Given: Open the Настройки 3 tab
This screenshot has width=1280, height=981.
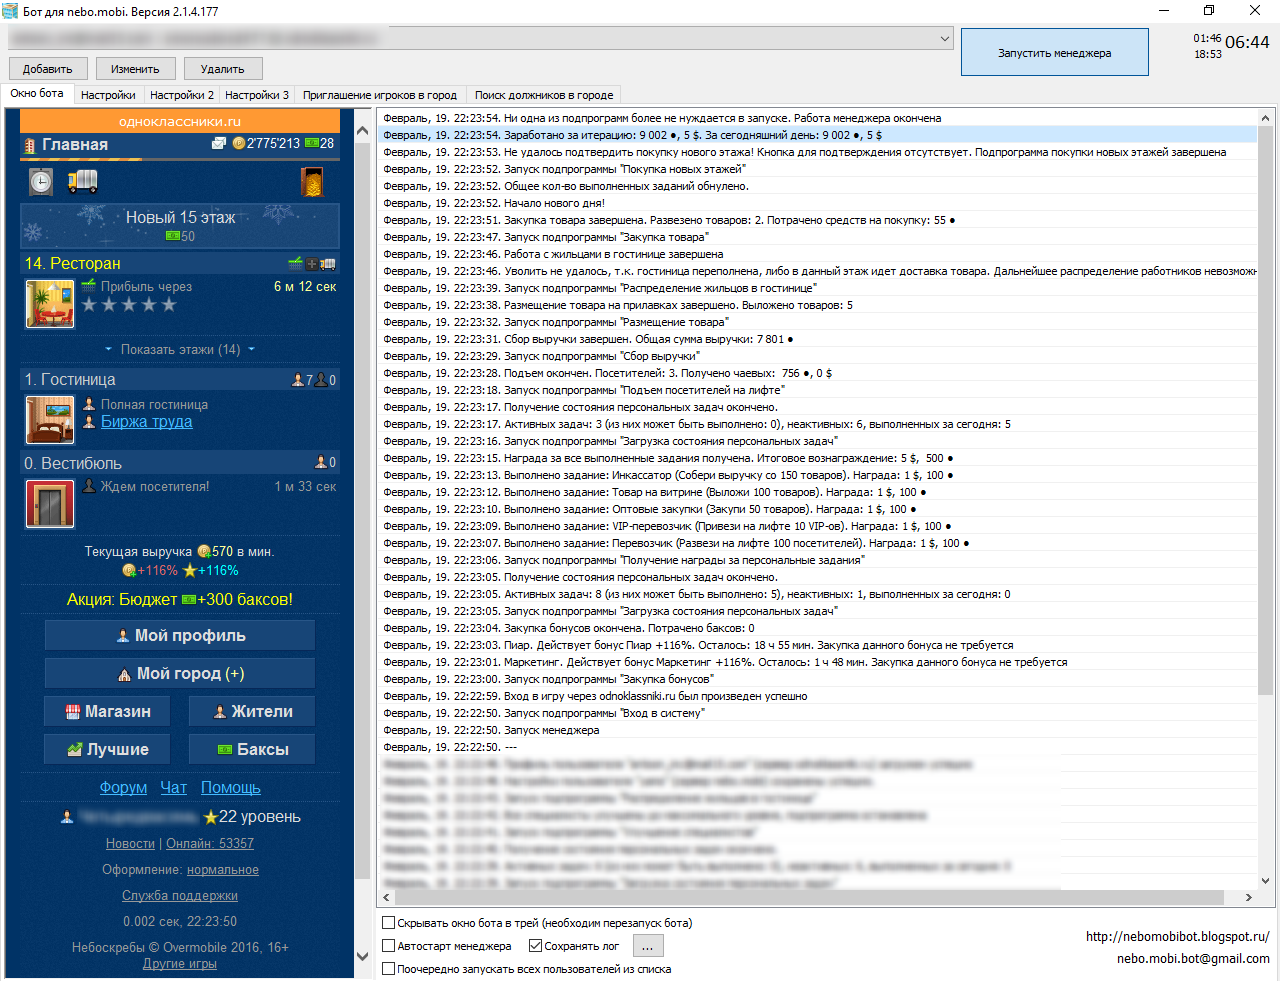Looking at the screenshot, I should click(257, 95).
